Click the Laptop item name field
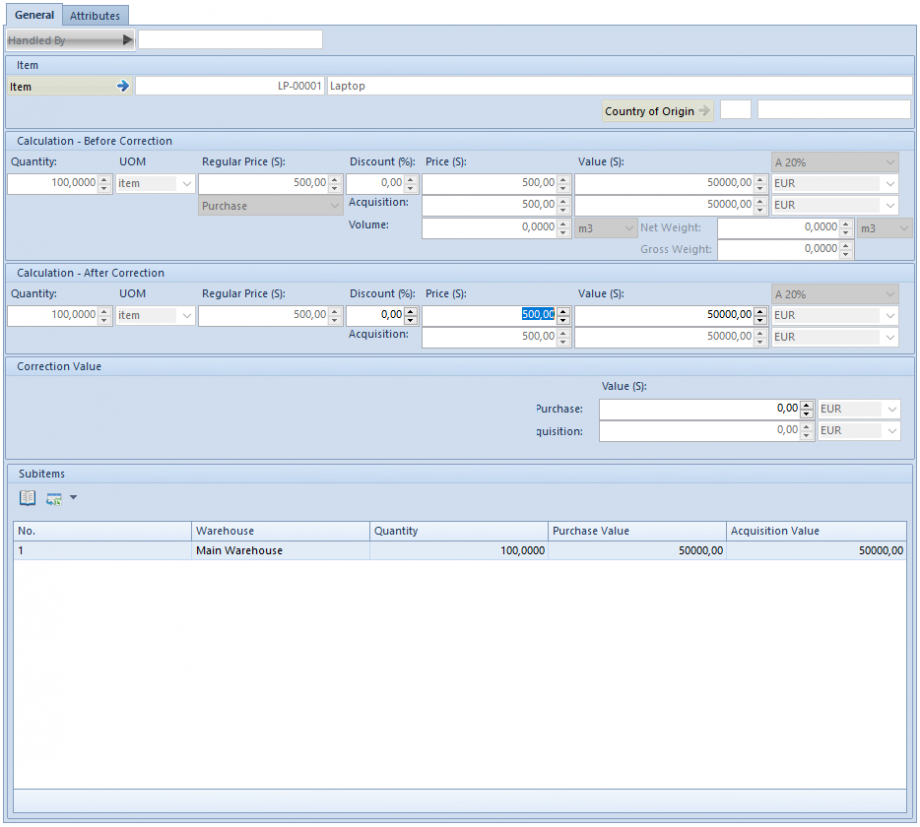This screenshot has width=920, height=827. pos(450,86)
